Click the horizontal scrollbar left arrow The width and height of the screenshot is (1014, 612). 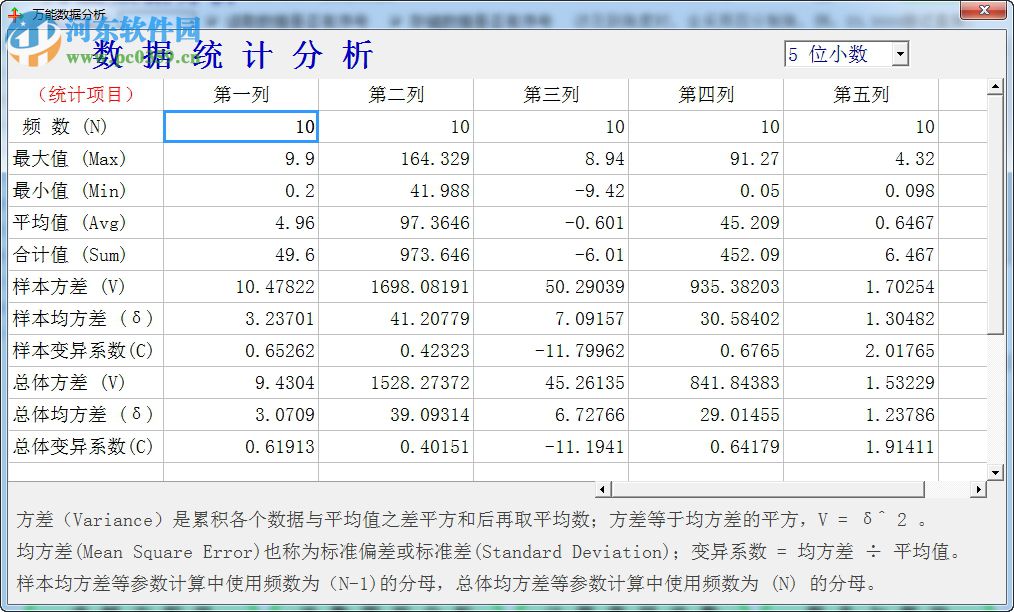[603, 489]
